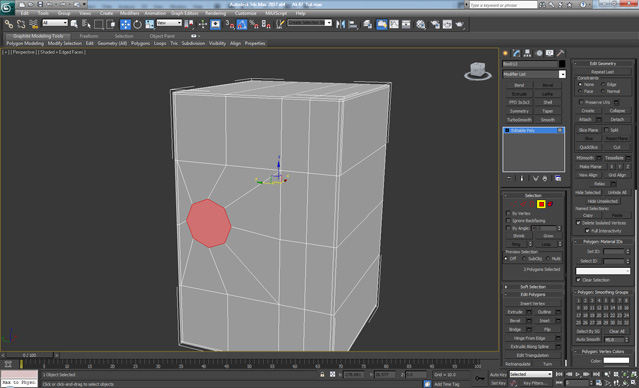
Task: Open the Modifiers menu
Action: 130,13
